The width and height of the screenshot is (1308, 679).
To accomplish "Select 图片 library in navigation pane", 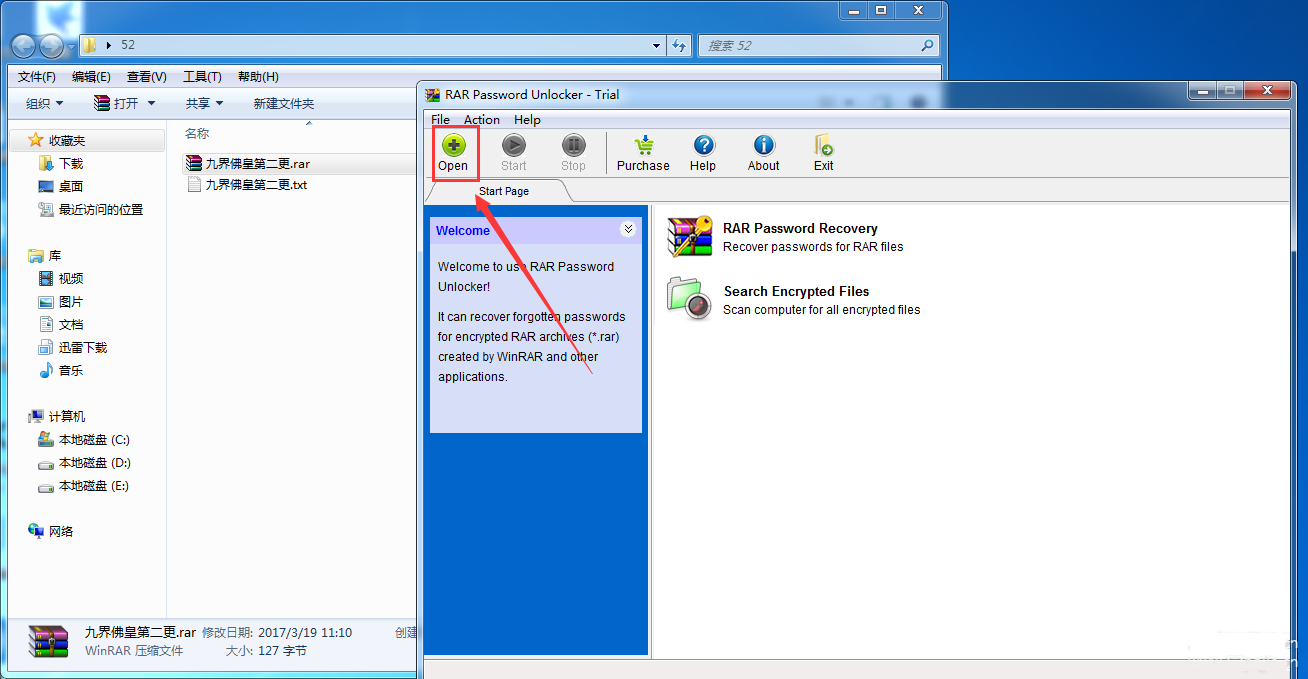I will click(x=61, y=302).
